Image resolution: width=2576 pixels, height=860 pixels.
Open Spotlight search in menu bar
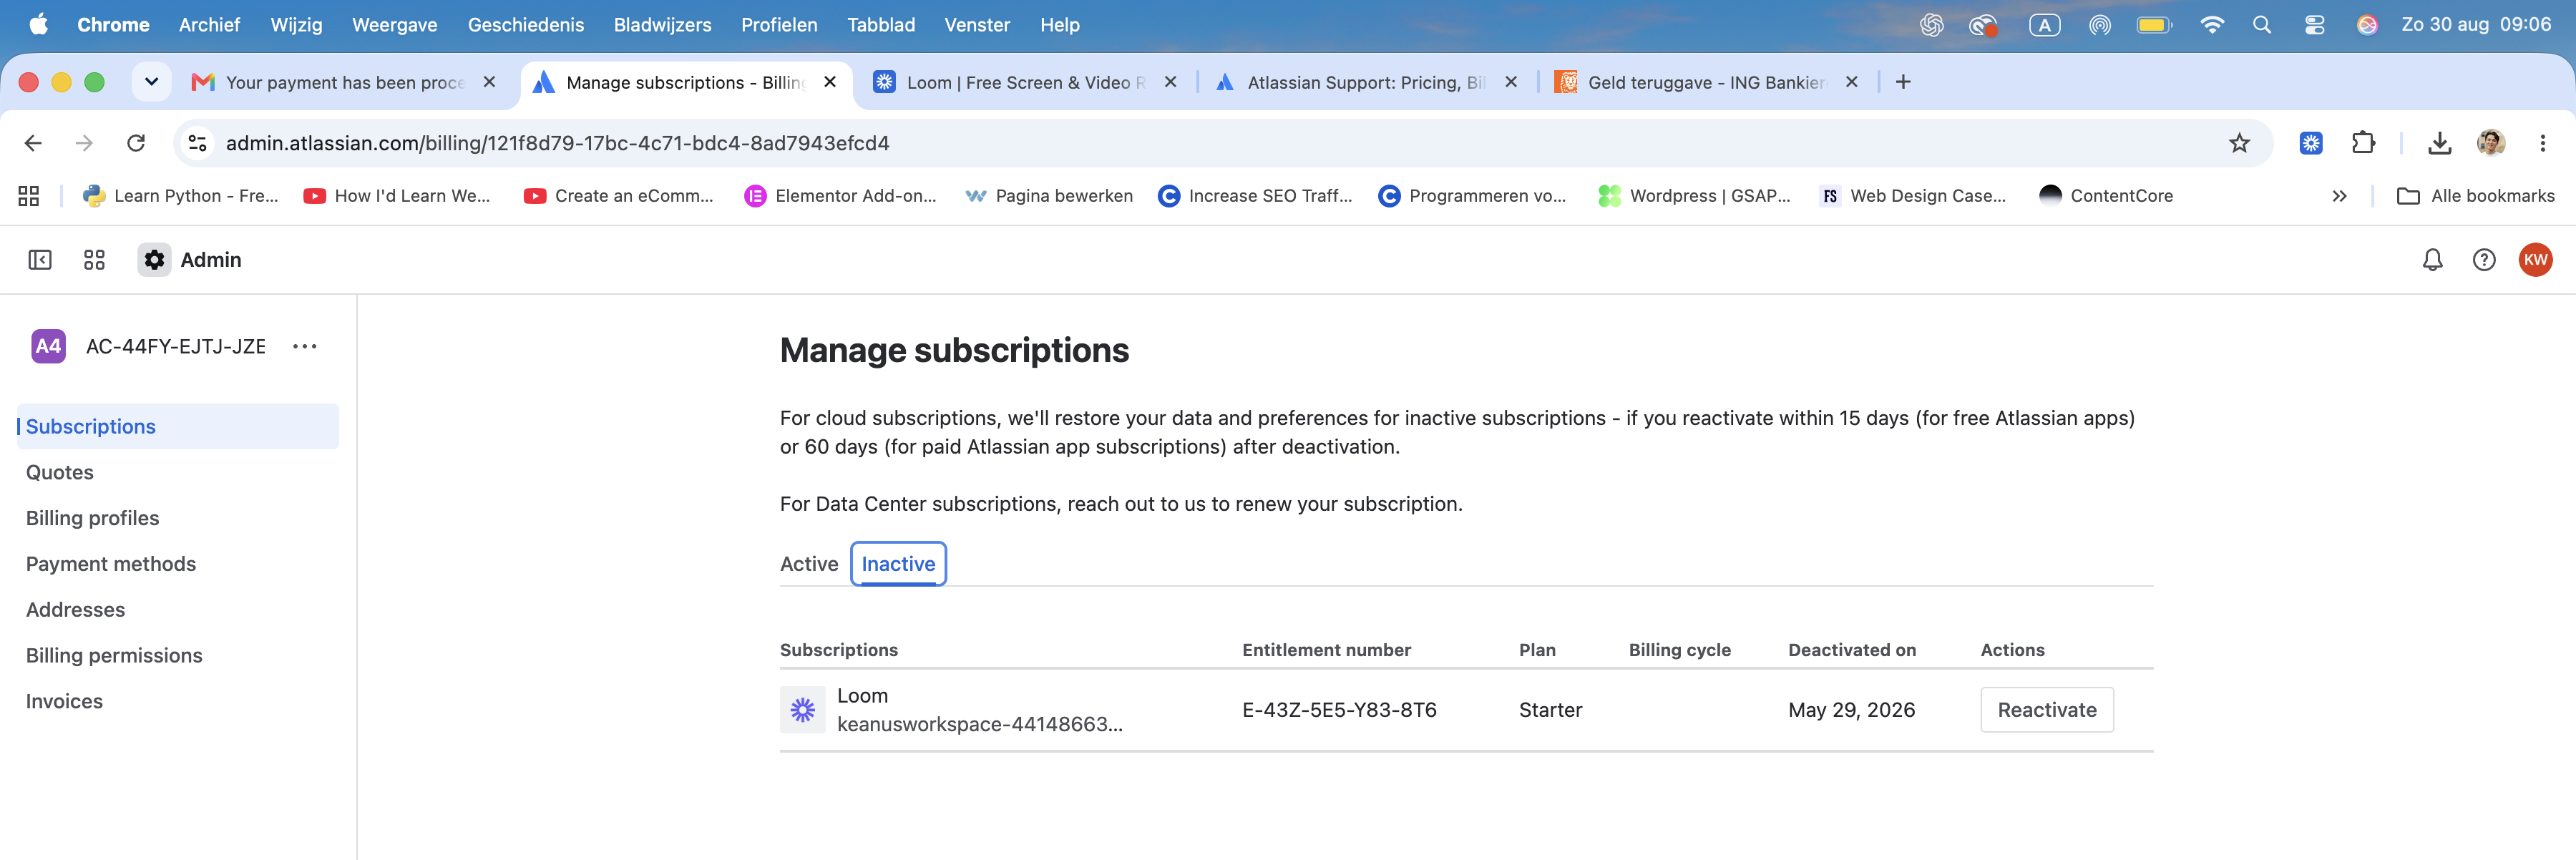point(2262,25)
